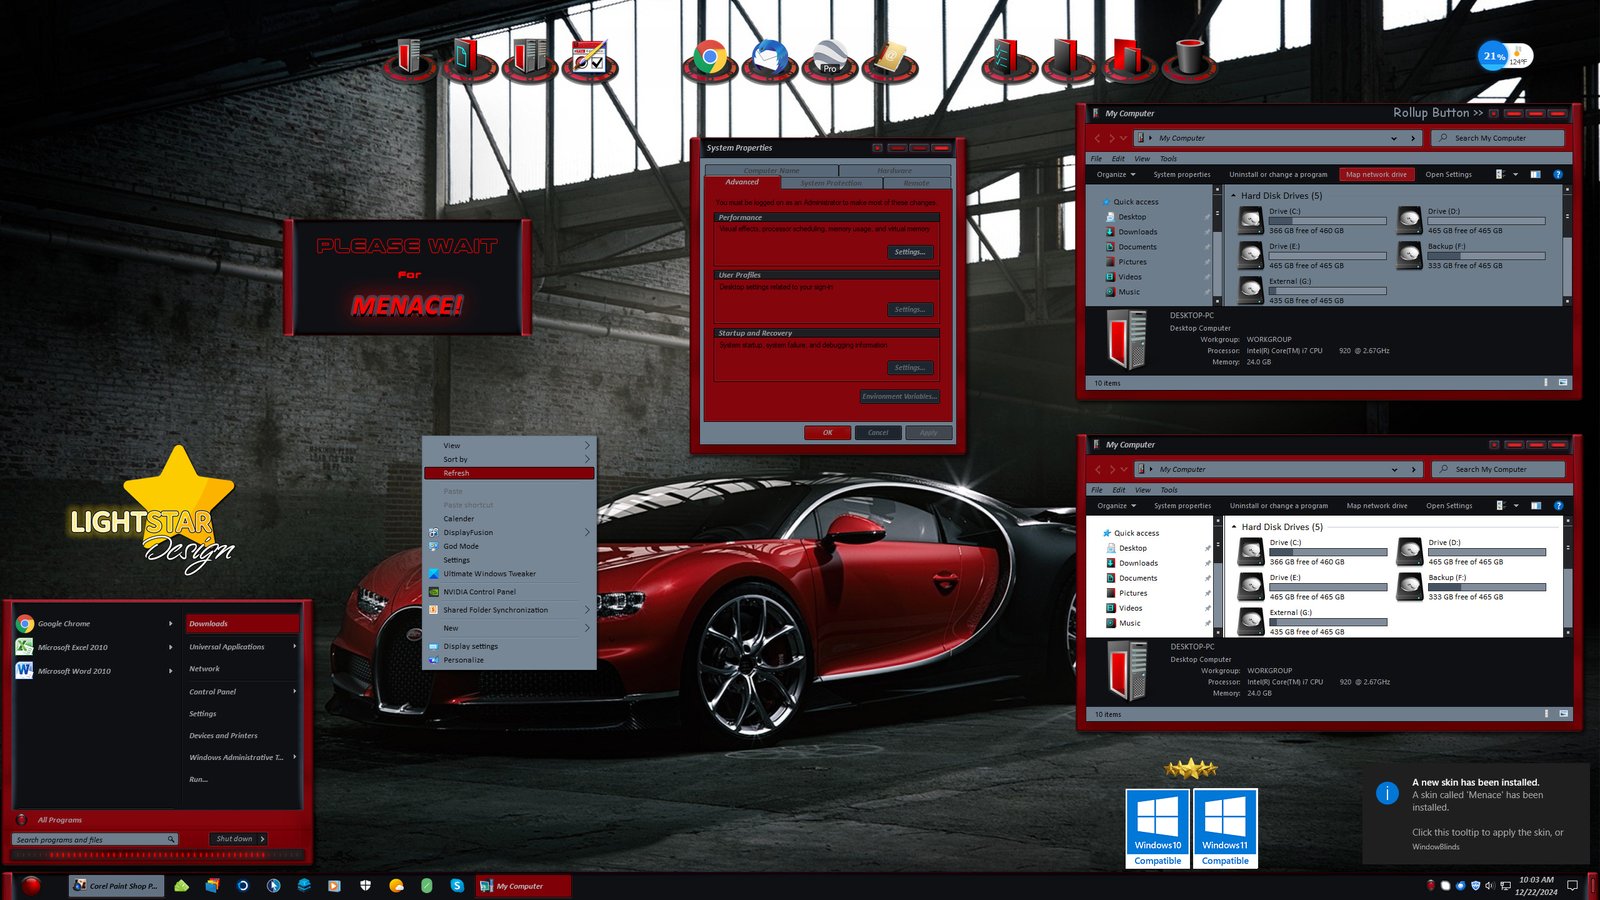The width and height of the screenshot is (1600, 900).
Task: Click Drive (E:) usage bar in upper window
Action: click(1328, 255)
